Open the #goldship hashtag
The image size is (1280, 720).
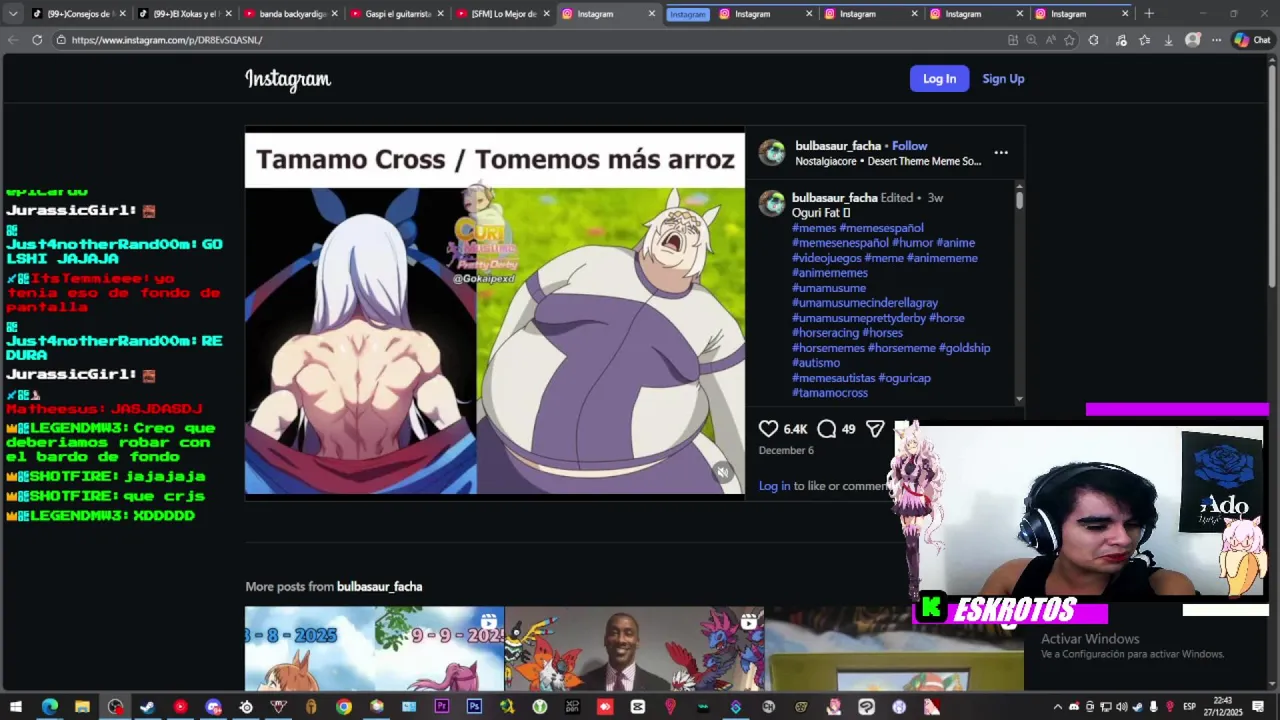click(x=964, y=348)
